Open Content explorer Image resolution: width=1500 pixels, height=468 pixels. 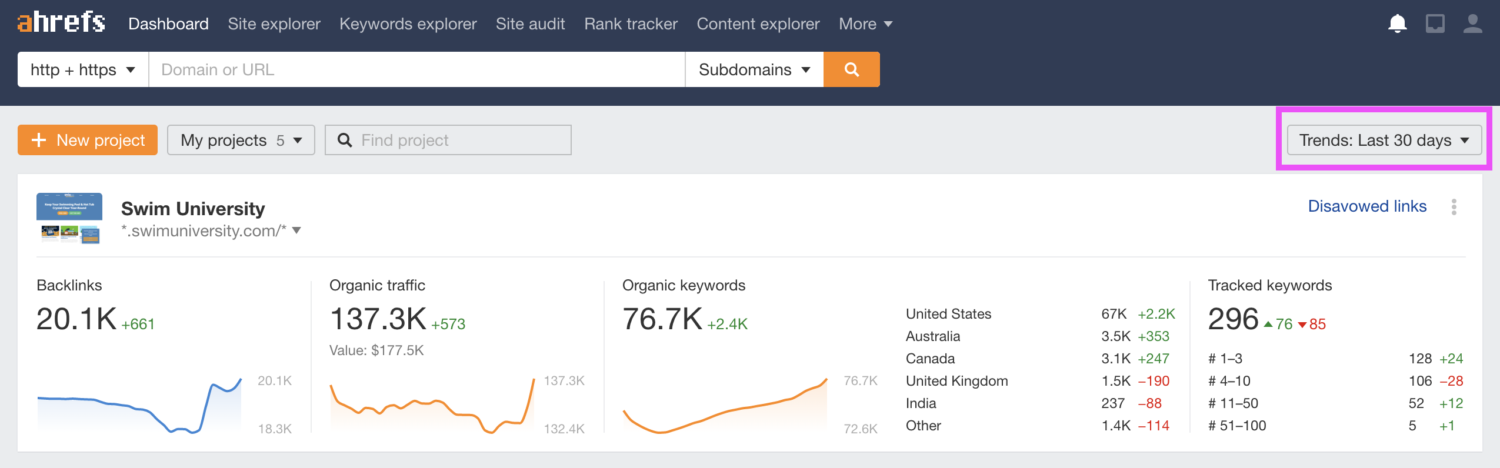pos(758,24)
